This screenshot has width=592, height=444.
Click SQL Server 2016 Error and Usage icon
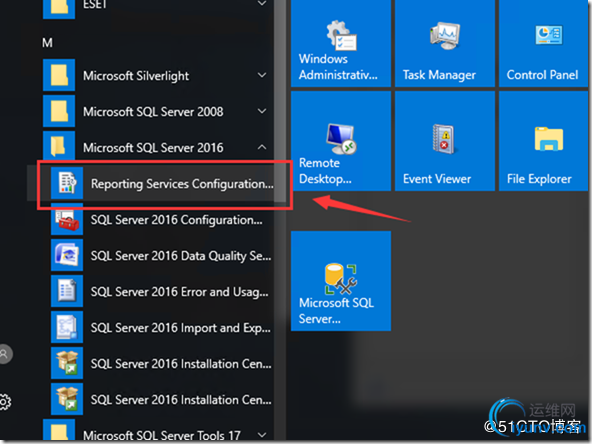click(x=67, y=291)
